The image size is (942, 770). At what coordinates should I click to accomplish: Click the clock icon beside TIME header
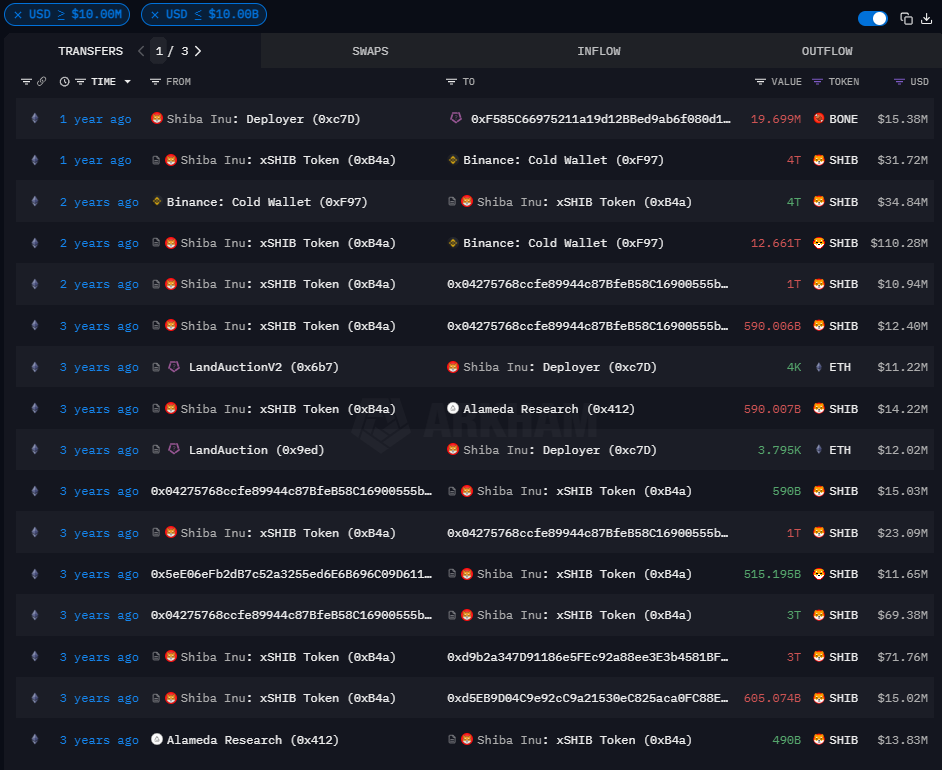click(65, 82)
